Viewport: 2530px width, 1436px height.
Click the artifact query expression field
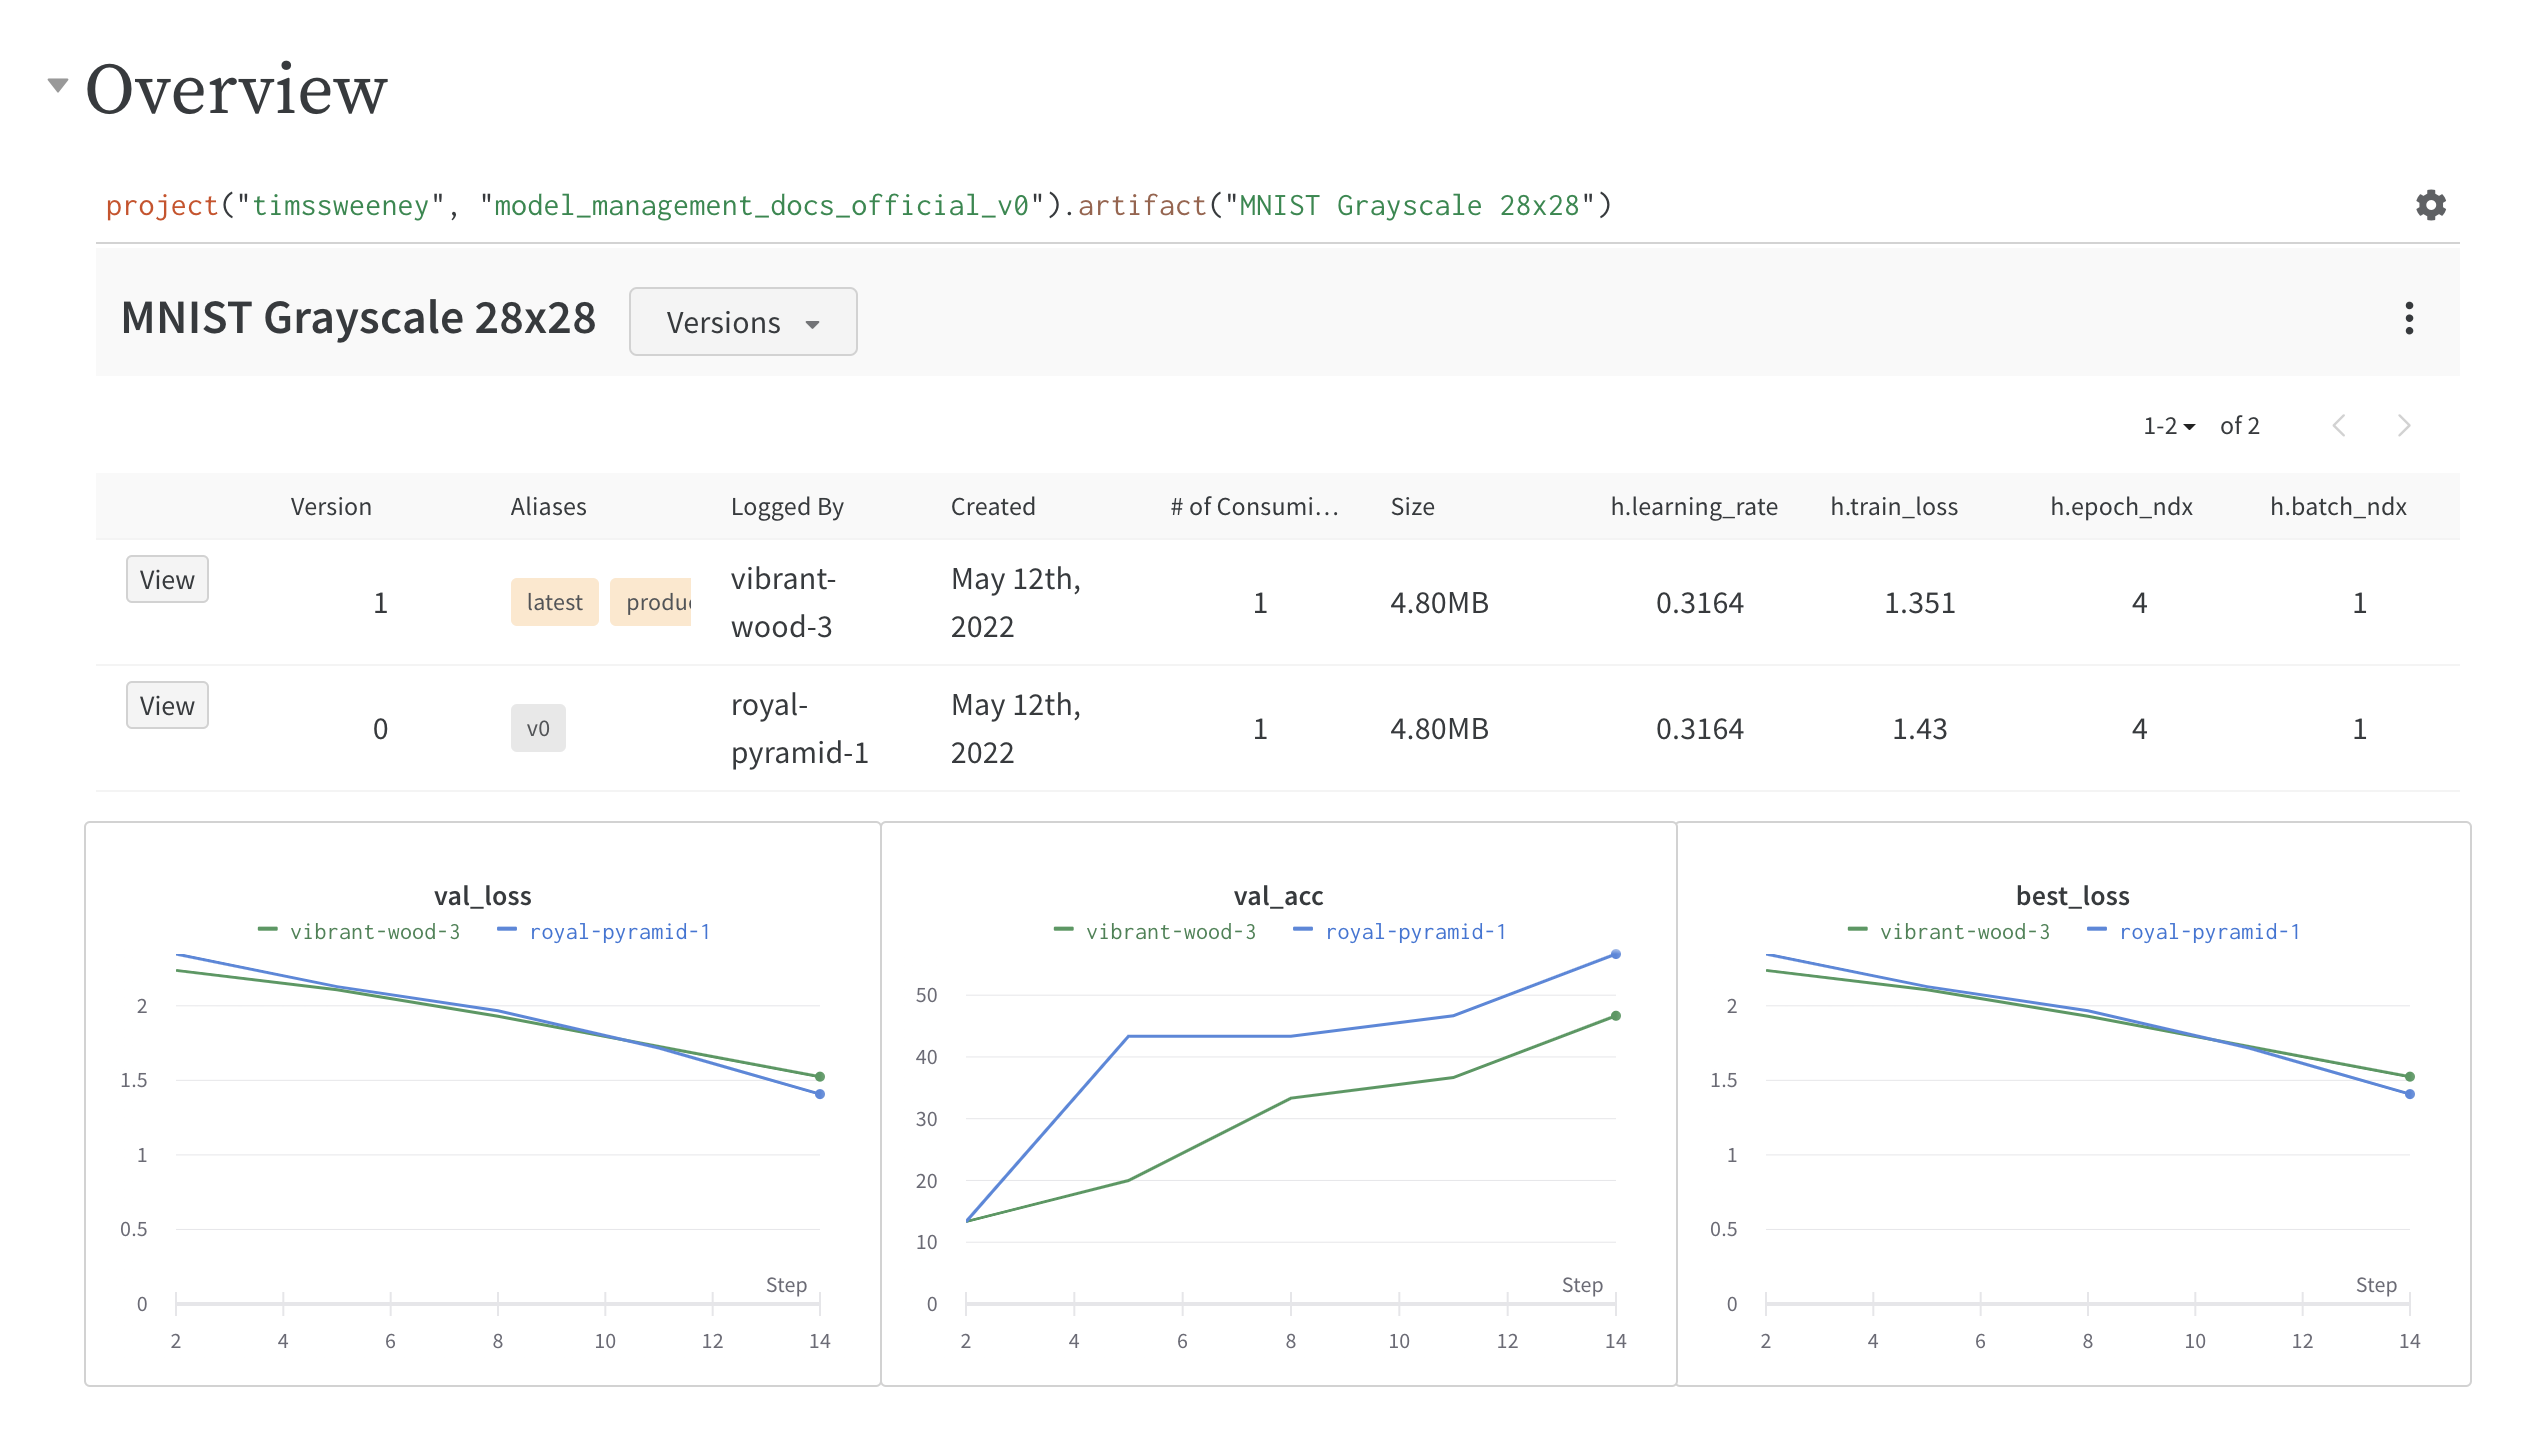pos(860,206)
